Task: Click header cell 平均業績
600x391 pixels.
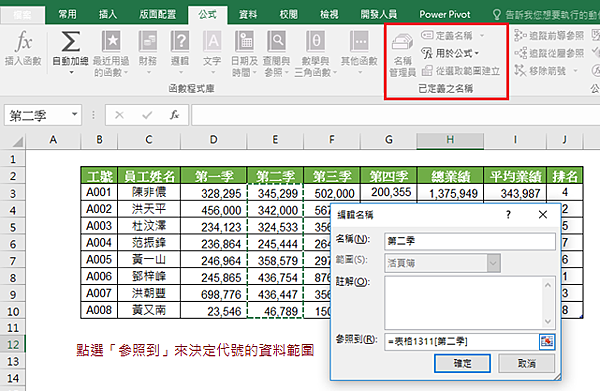Action: tap(515, 176)
